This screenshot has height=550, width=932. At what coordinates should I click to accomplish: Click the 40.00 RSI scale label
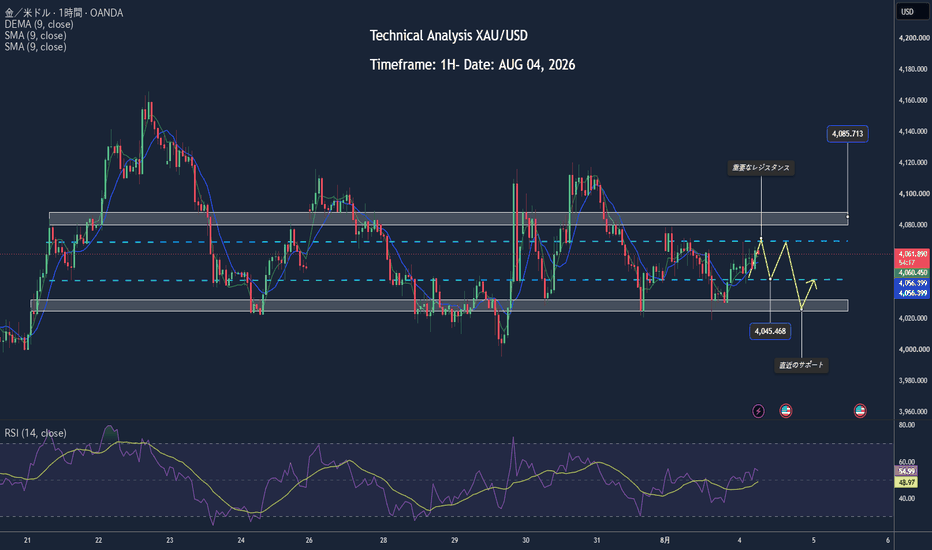906,499
